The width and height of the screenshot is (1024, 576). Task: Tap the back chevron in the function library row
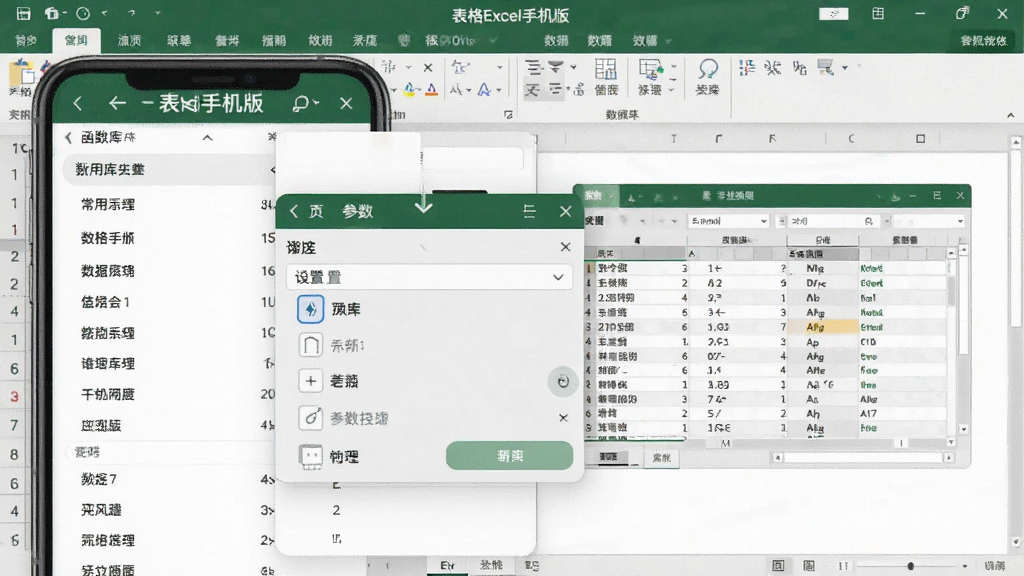tap(68, 138)
